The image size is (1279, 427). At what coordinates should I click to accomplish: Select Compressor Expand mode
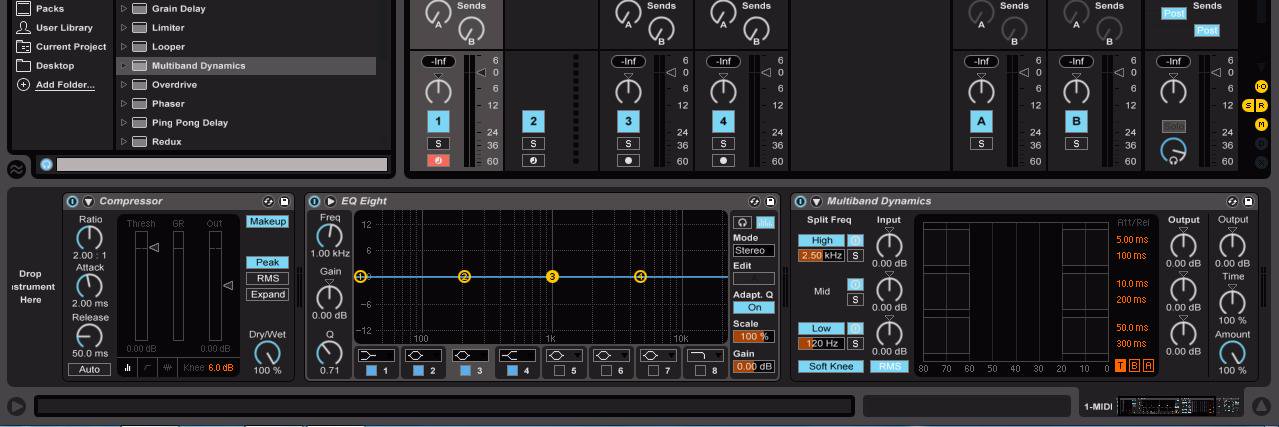pos(267,294)
